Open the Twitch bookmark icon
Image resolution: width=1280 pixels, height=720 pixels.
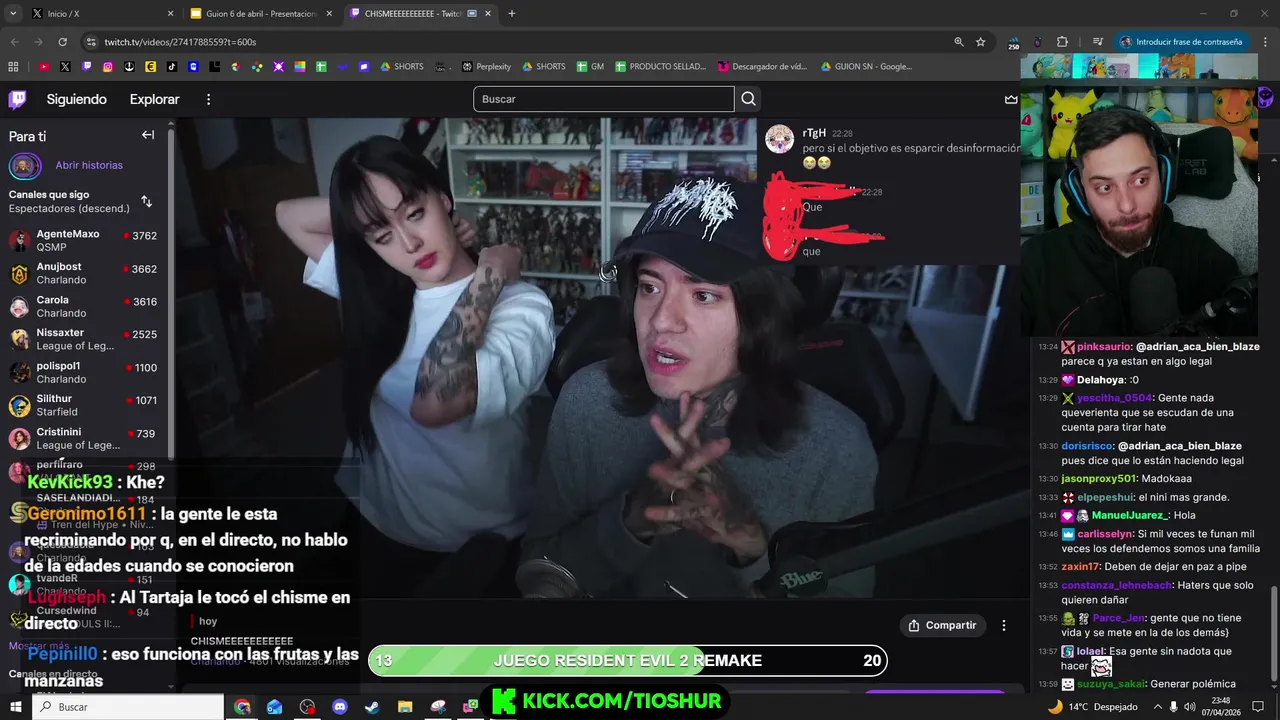pyautogui.click(x=86, y=67)
